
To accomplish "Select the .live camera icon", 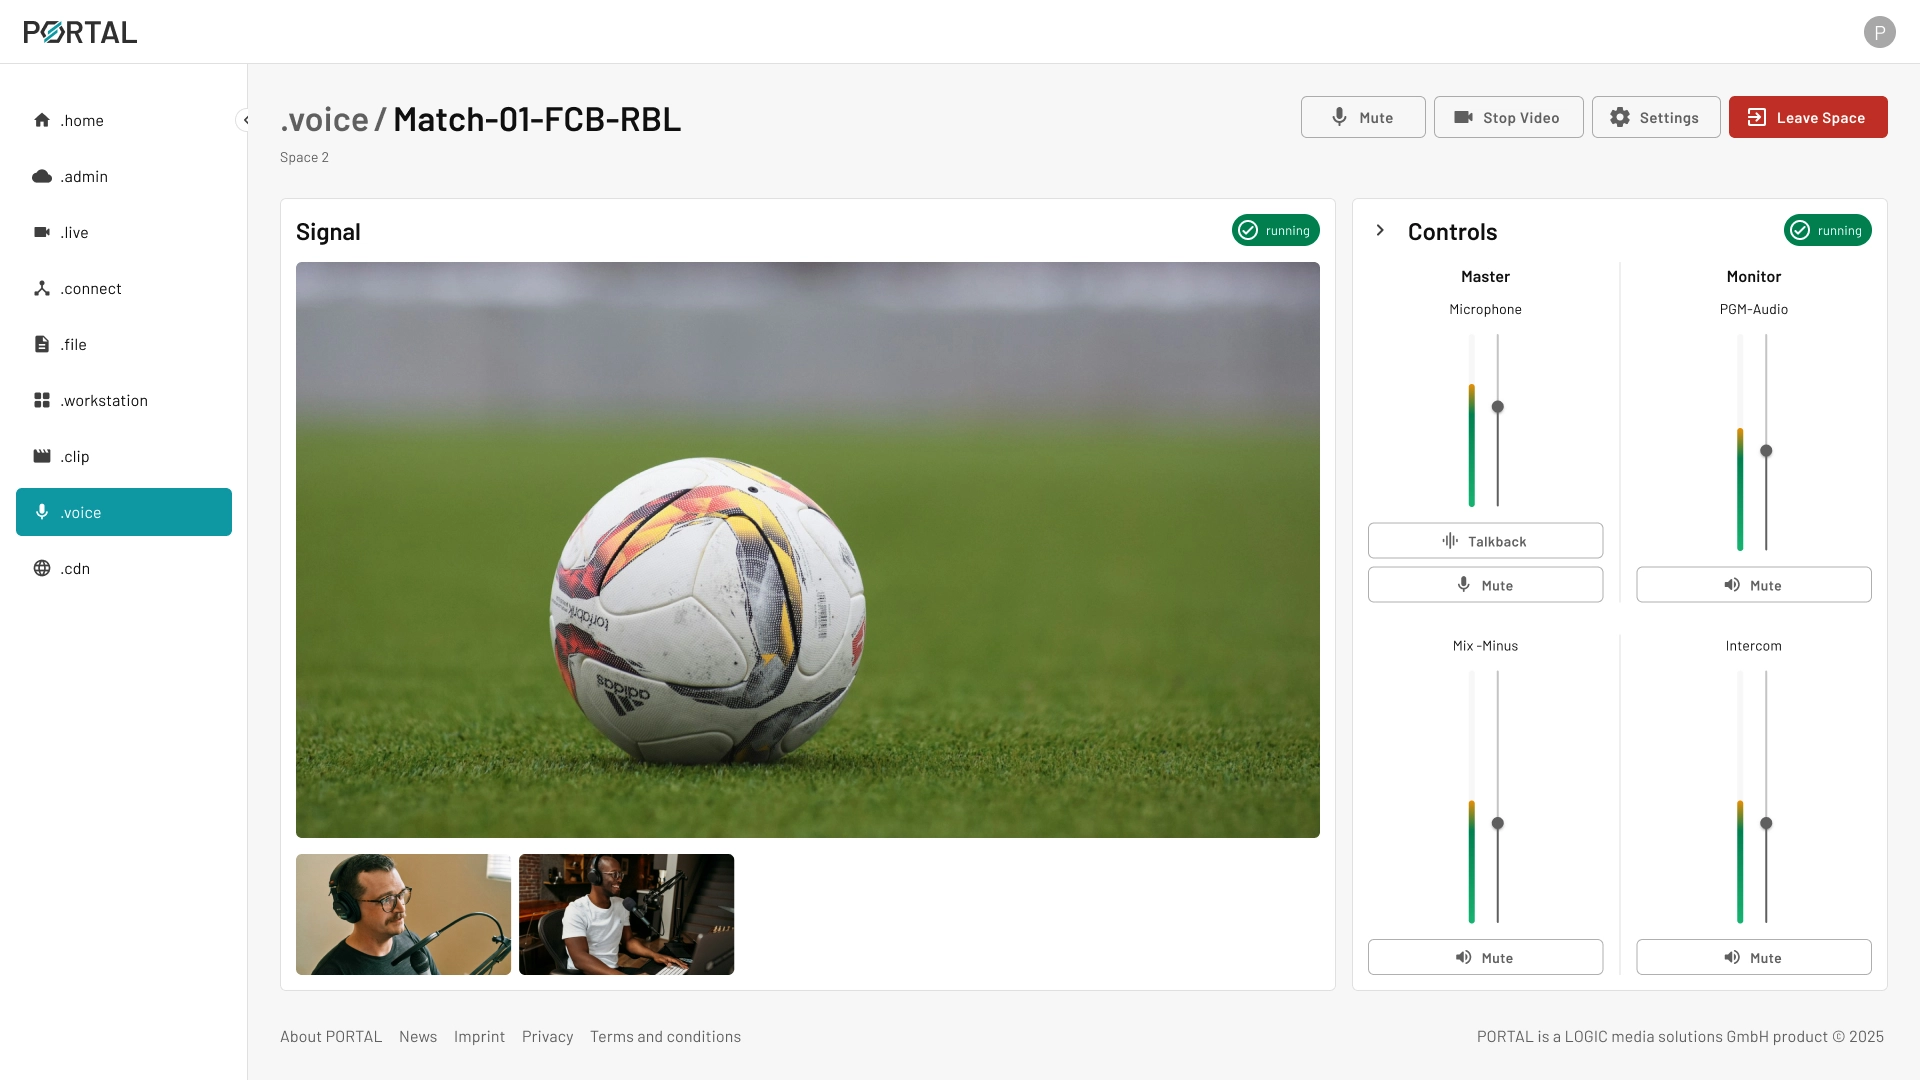I will coord(42,232).
